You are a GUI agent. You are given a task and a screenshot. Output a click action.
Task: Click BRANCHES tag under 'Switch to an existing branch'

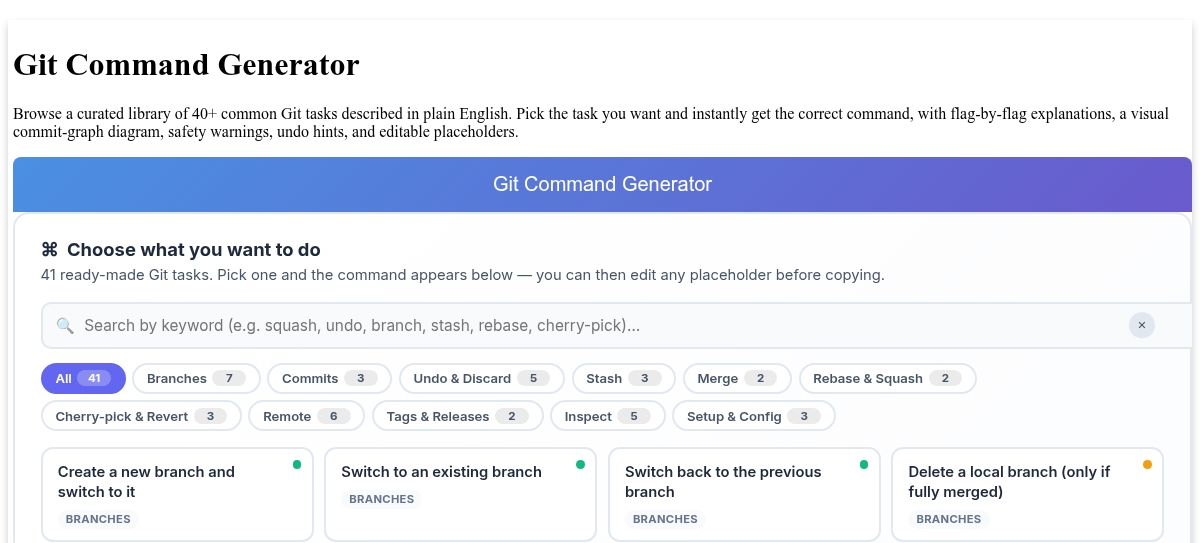pyautogui.click(x=382, y=499)
